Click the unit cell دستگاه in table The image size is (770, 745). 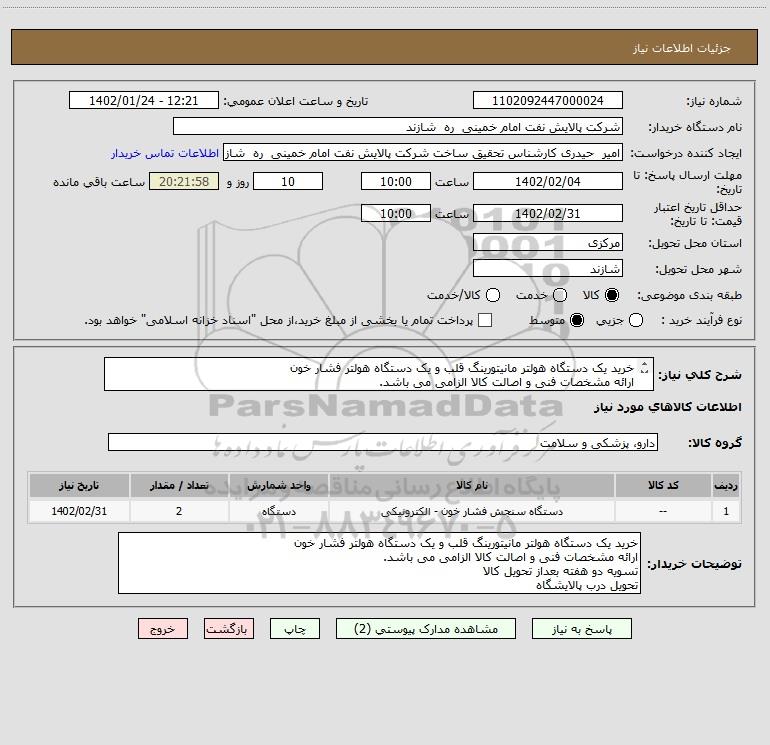coord(278,511)
